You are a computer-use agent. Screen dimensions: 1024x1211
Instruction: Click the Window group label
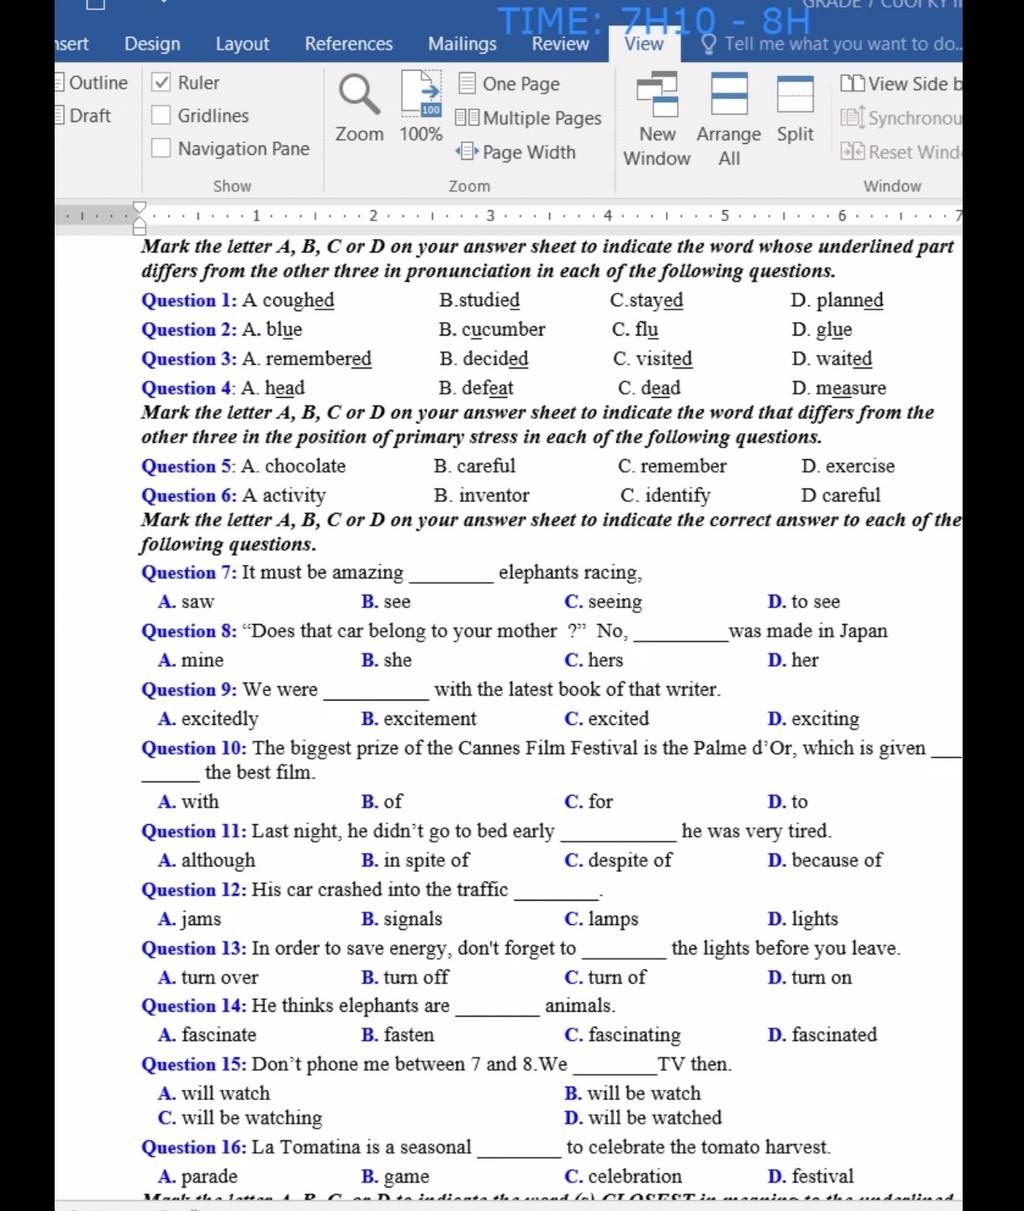892,186
